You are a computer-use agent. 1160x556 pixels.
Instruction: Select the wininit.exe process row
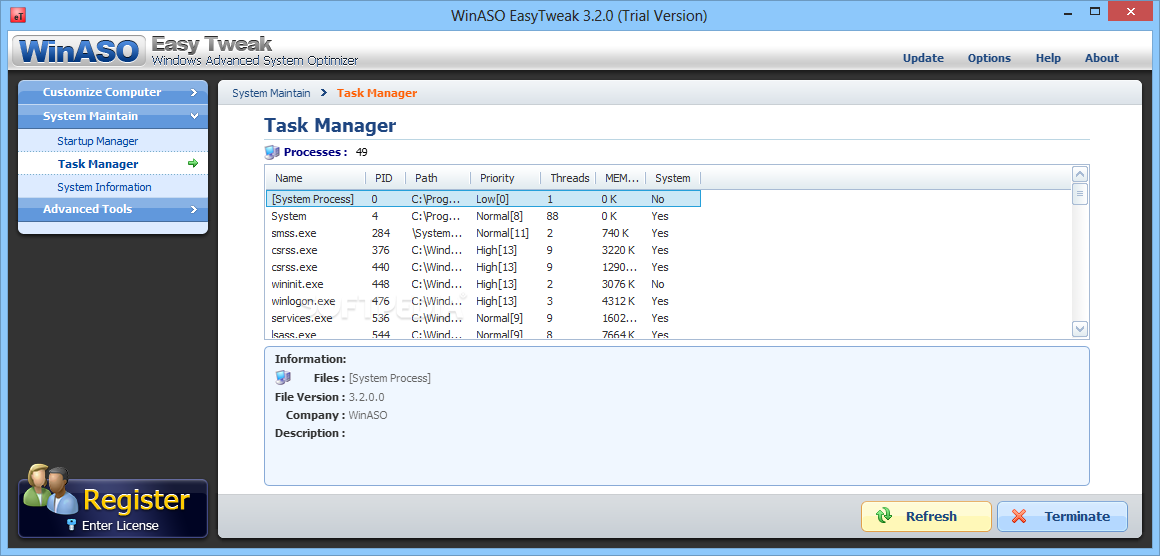(483, 284)
